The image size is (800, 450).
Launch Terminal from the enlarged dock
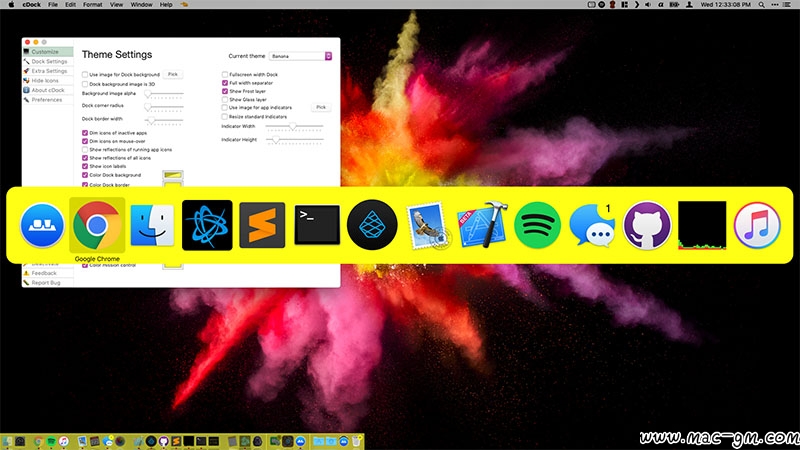tap(317, 225)
